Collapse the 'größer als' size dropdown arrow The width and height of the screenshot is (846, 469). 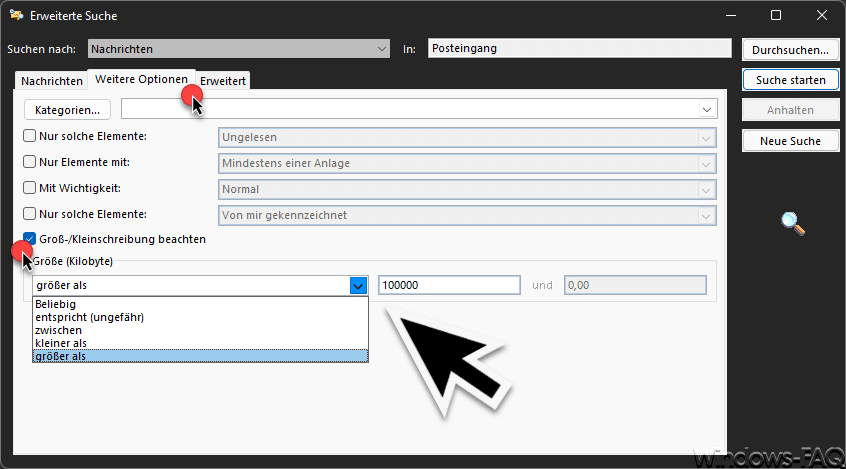[358, 286]
